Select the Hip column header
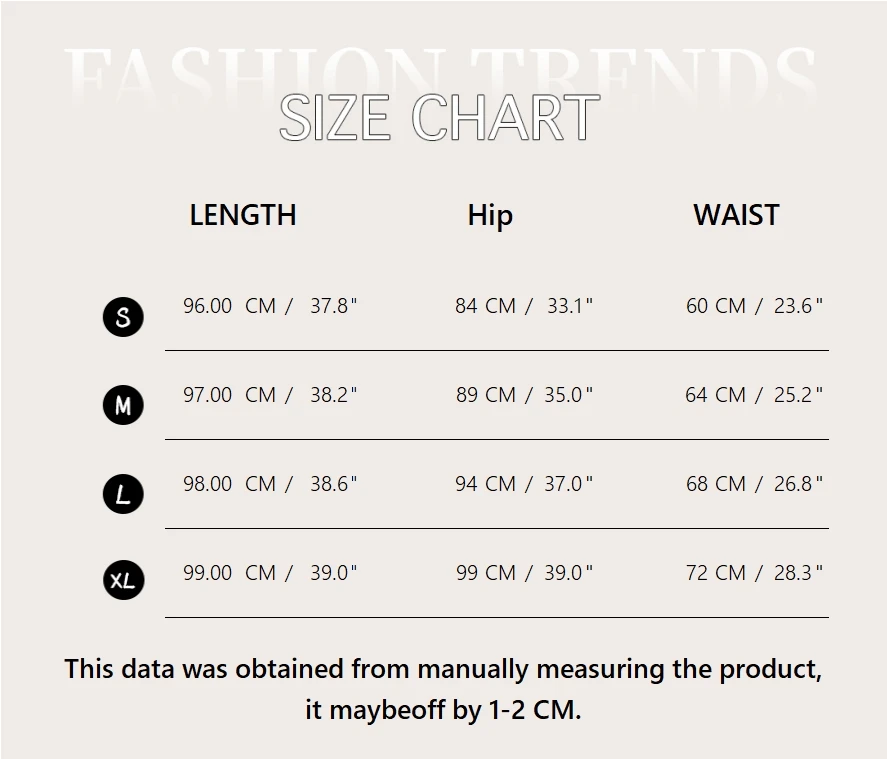 pyautogui.click(x=490, y=215)
